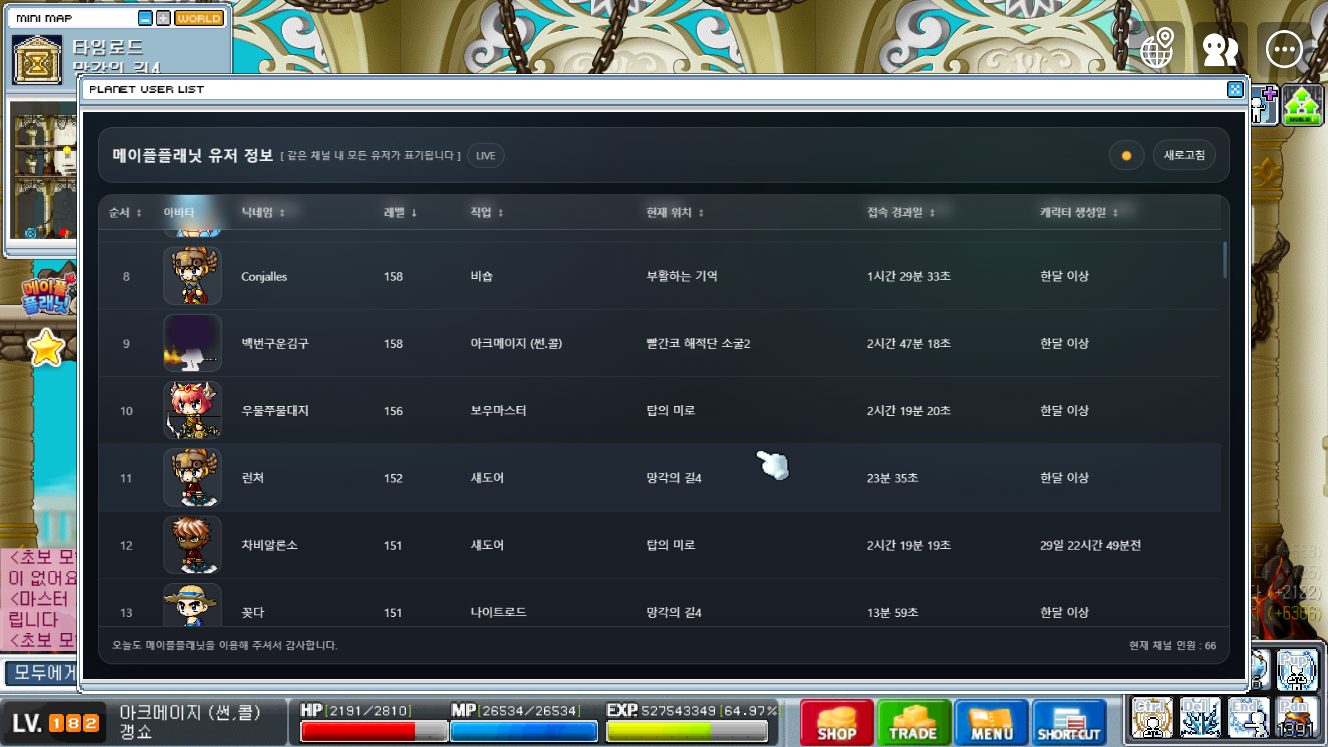Click the 부활하는 기억 location cell
Viewport: 1328px width, 747px height.
click(682, 276)
